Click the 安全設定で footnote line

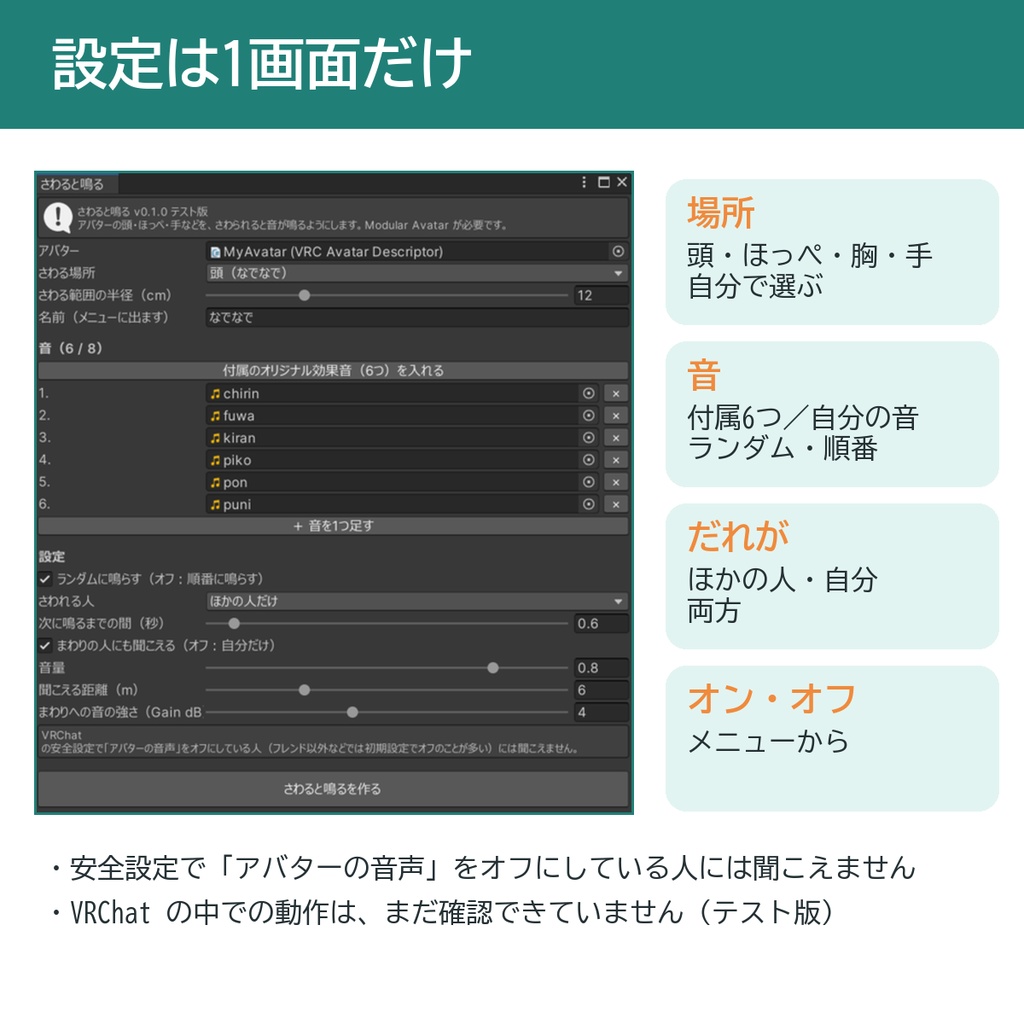click(483, 868)
